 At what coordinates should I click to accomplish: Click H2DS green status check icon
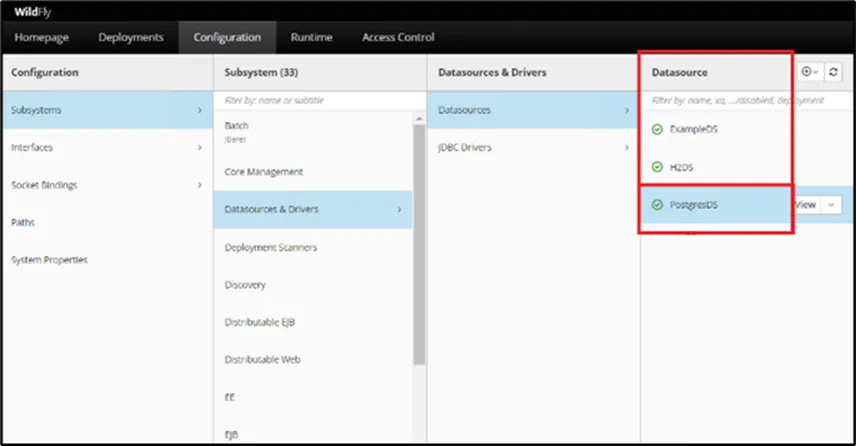click(657, 167)
